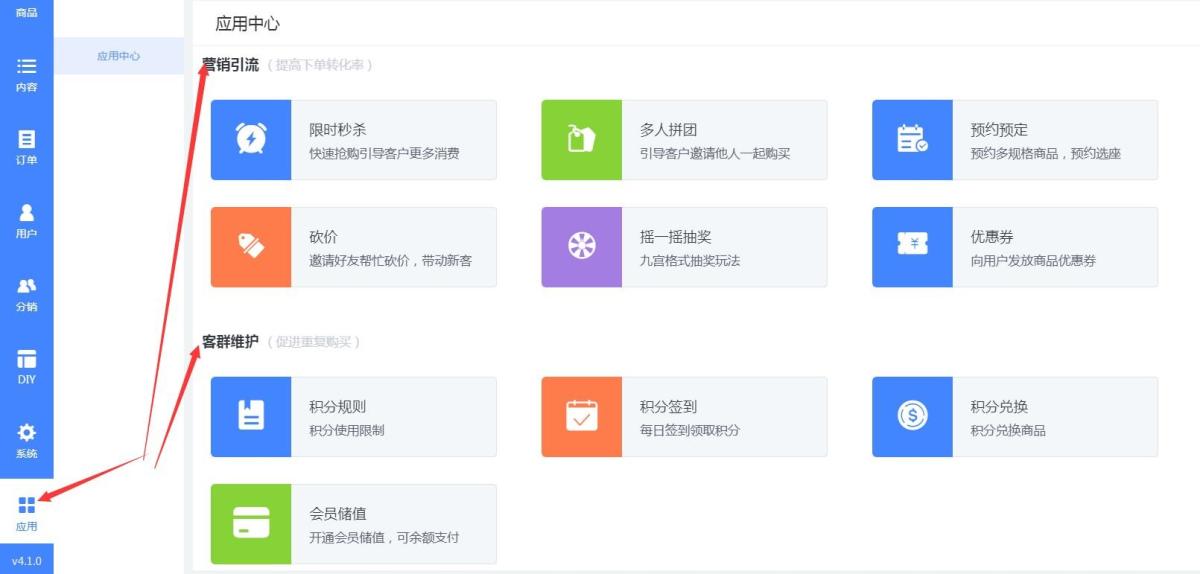
Task: Click the 多人拼团 green shopping bag icon
Action: [x=581, y=139]
